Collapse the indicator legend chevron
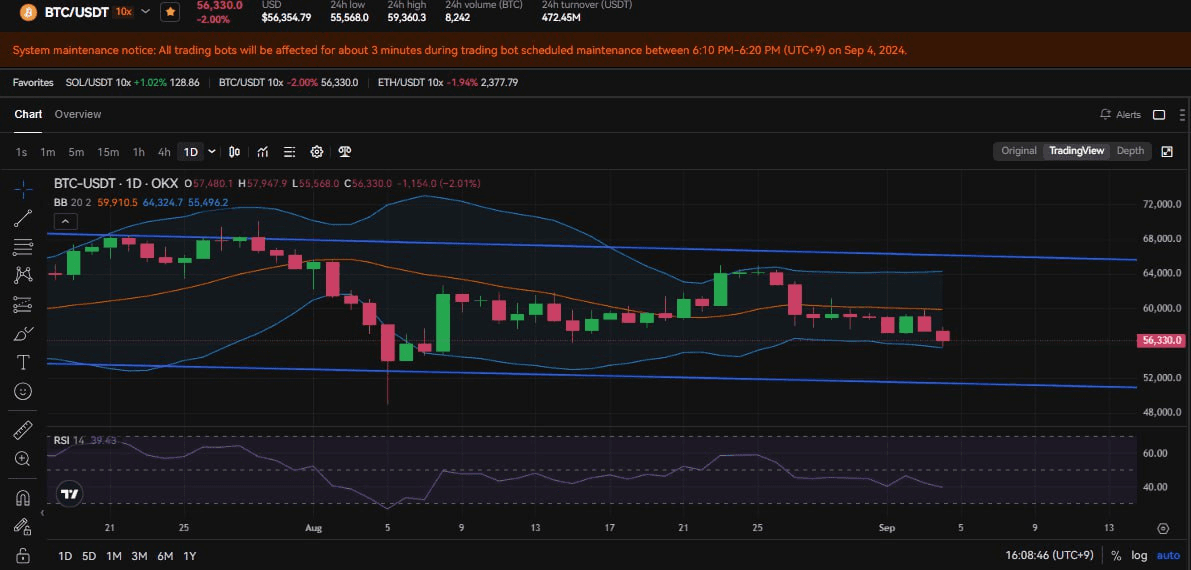The width and height of the screenshot is (1191, 570). click(66, 221)
